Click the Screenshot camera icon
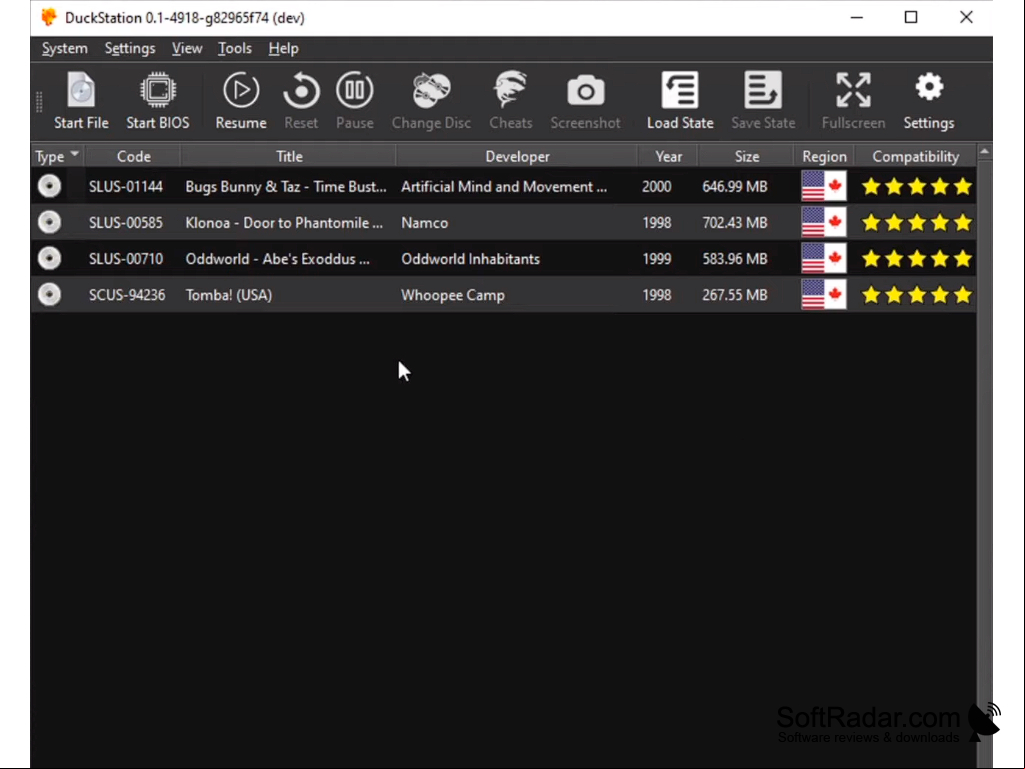Image resolution: width=1025 pixels, height=769 pixels. point(585,90)
